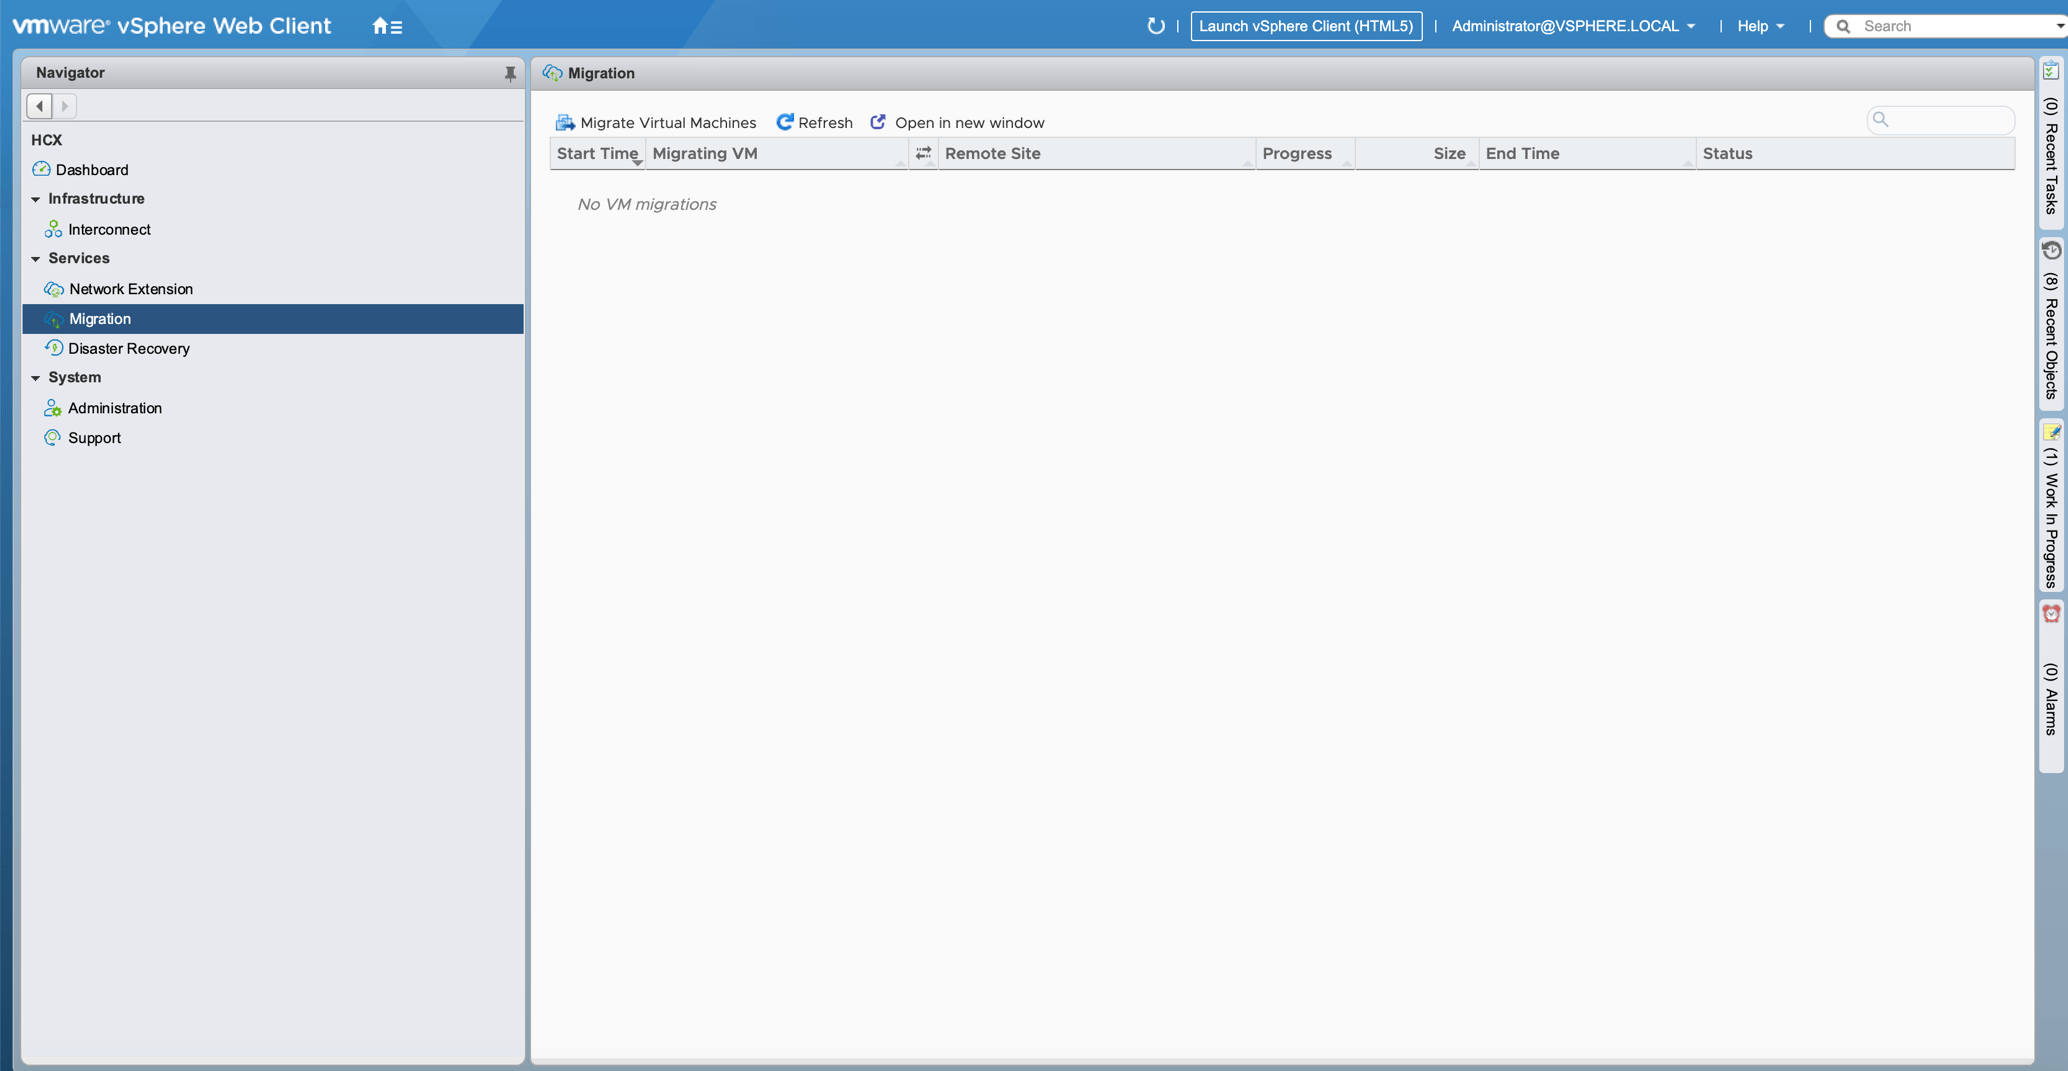Launch vSphere Client (HTML5)
Viewport: 2068px width, 1071px height.
(x=1305, y=26)
